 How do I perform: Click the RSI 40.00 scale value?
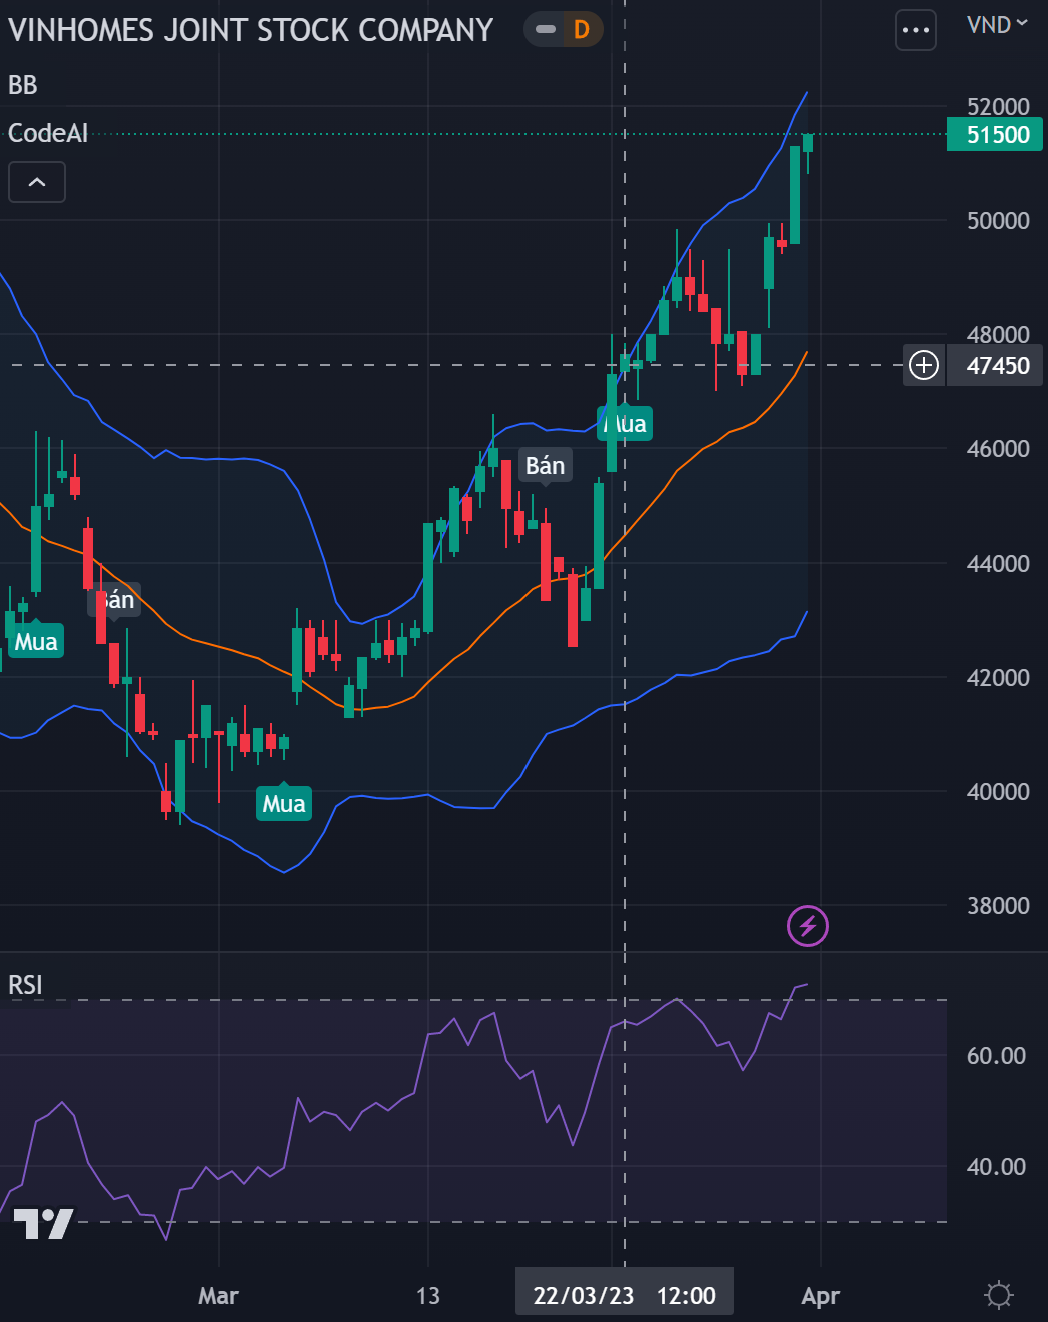[x=996, y=1166]
